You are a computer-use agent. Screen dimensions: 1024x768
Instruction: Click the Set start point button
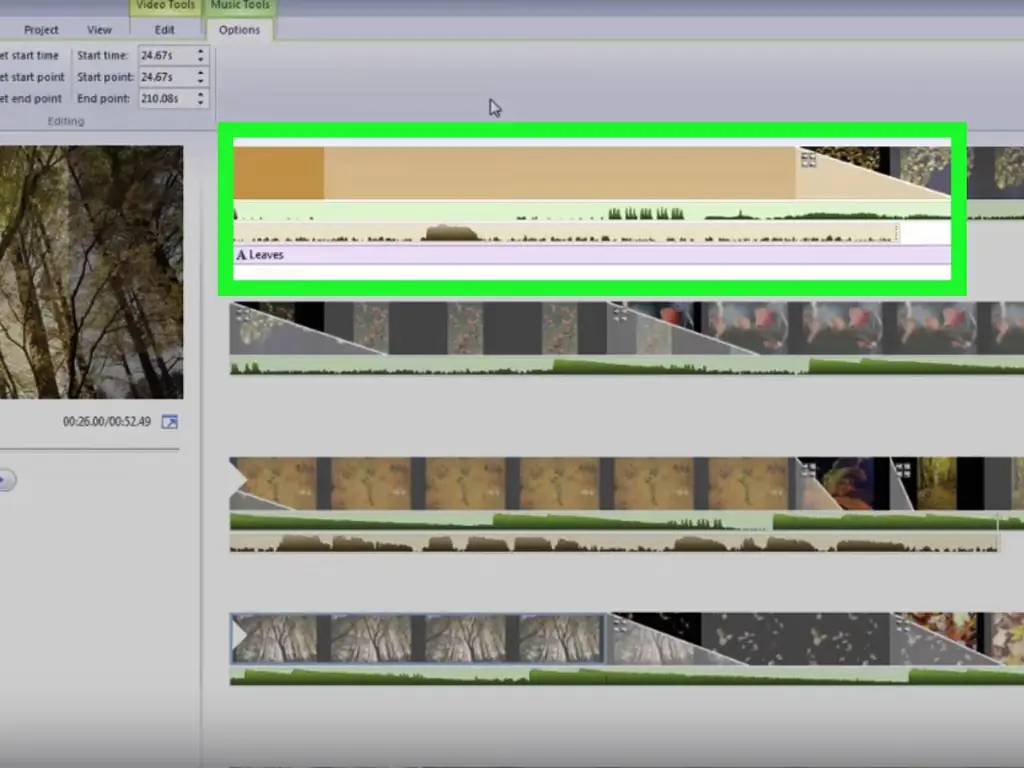[x=32, y=77]
